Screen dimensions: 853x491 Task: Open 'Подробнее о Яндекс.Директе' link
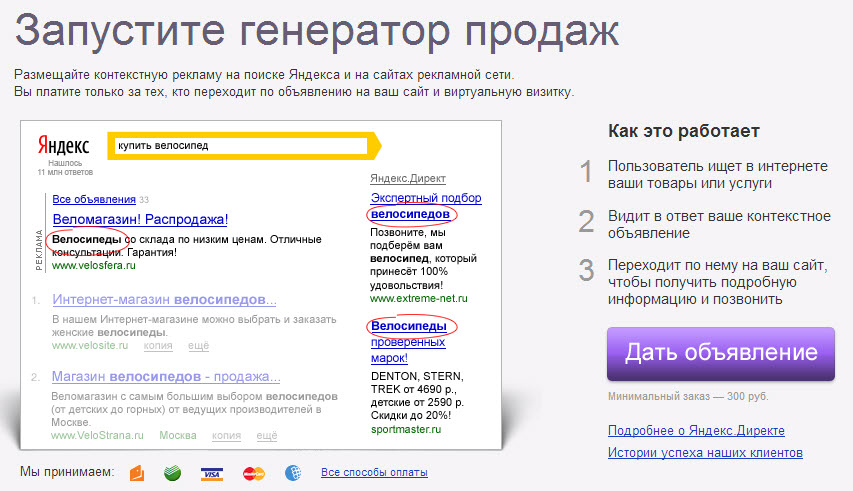pos(696,431)
